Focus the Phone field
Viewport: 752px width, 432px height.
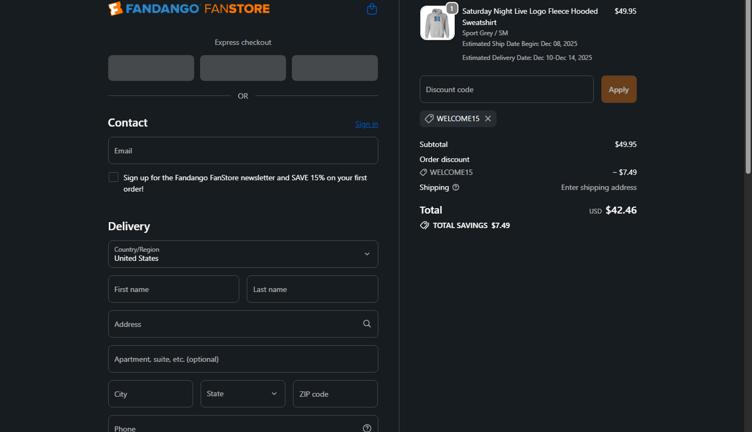(x=243, y=424)
